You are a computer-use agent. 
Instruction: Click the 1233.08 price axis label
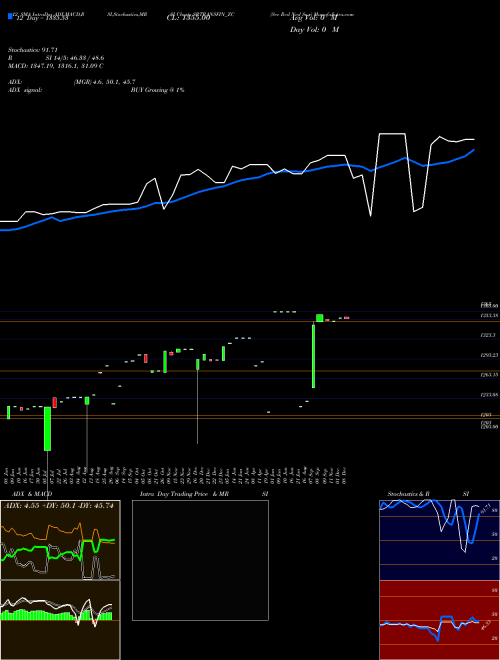pos(489,395)
